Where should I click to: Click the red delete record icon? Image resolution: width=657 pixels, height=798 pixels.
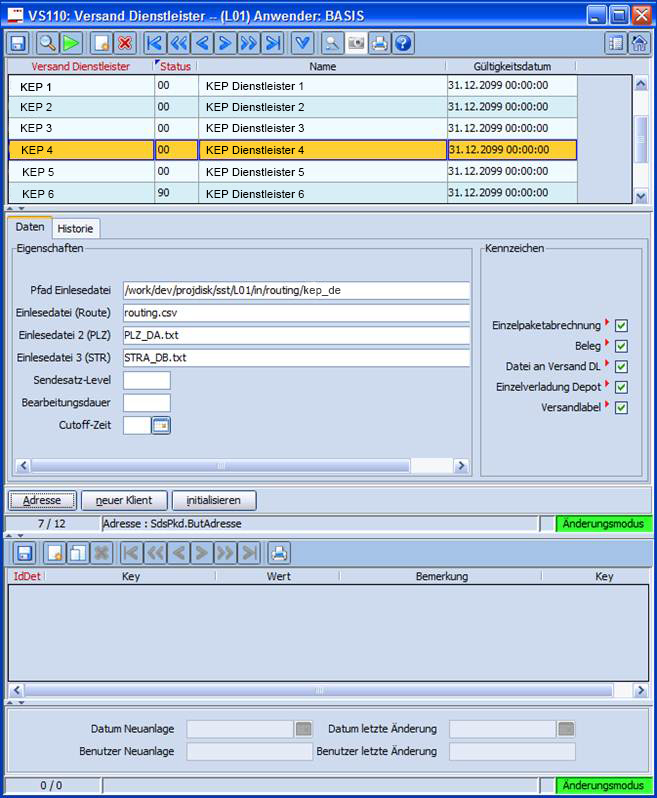(125, 43)
